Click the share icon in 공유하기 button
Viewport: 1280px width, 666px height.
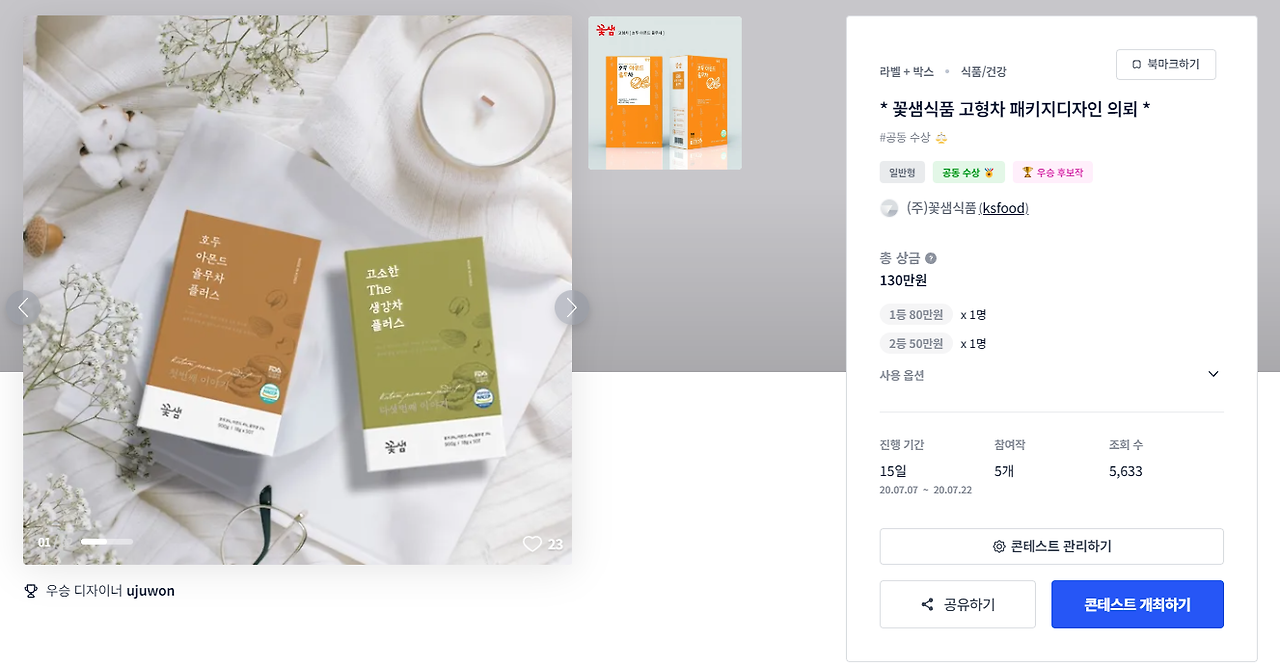tap(927, 605)
